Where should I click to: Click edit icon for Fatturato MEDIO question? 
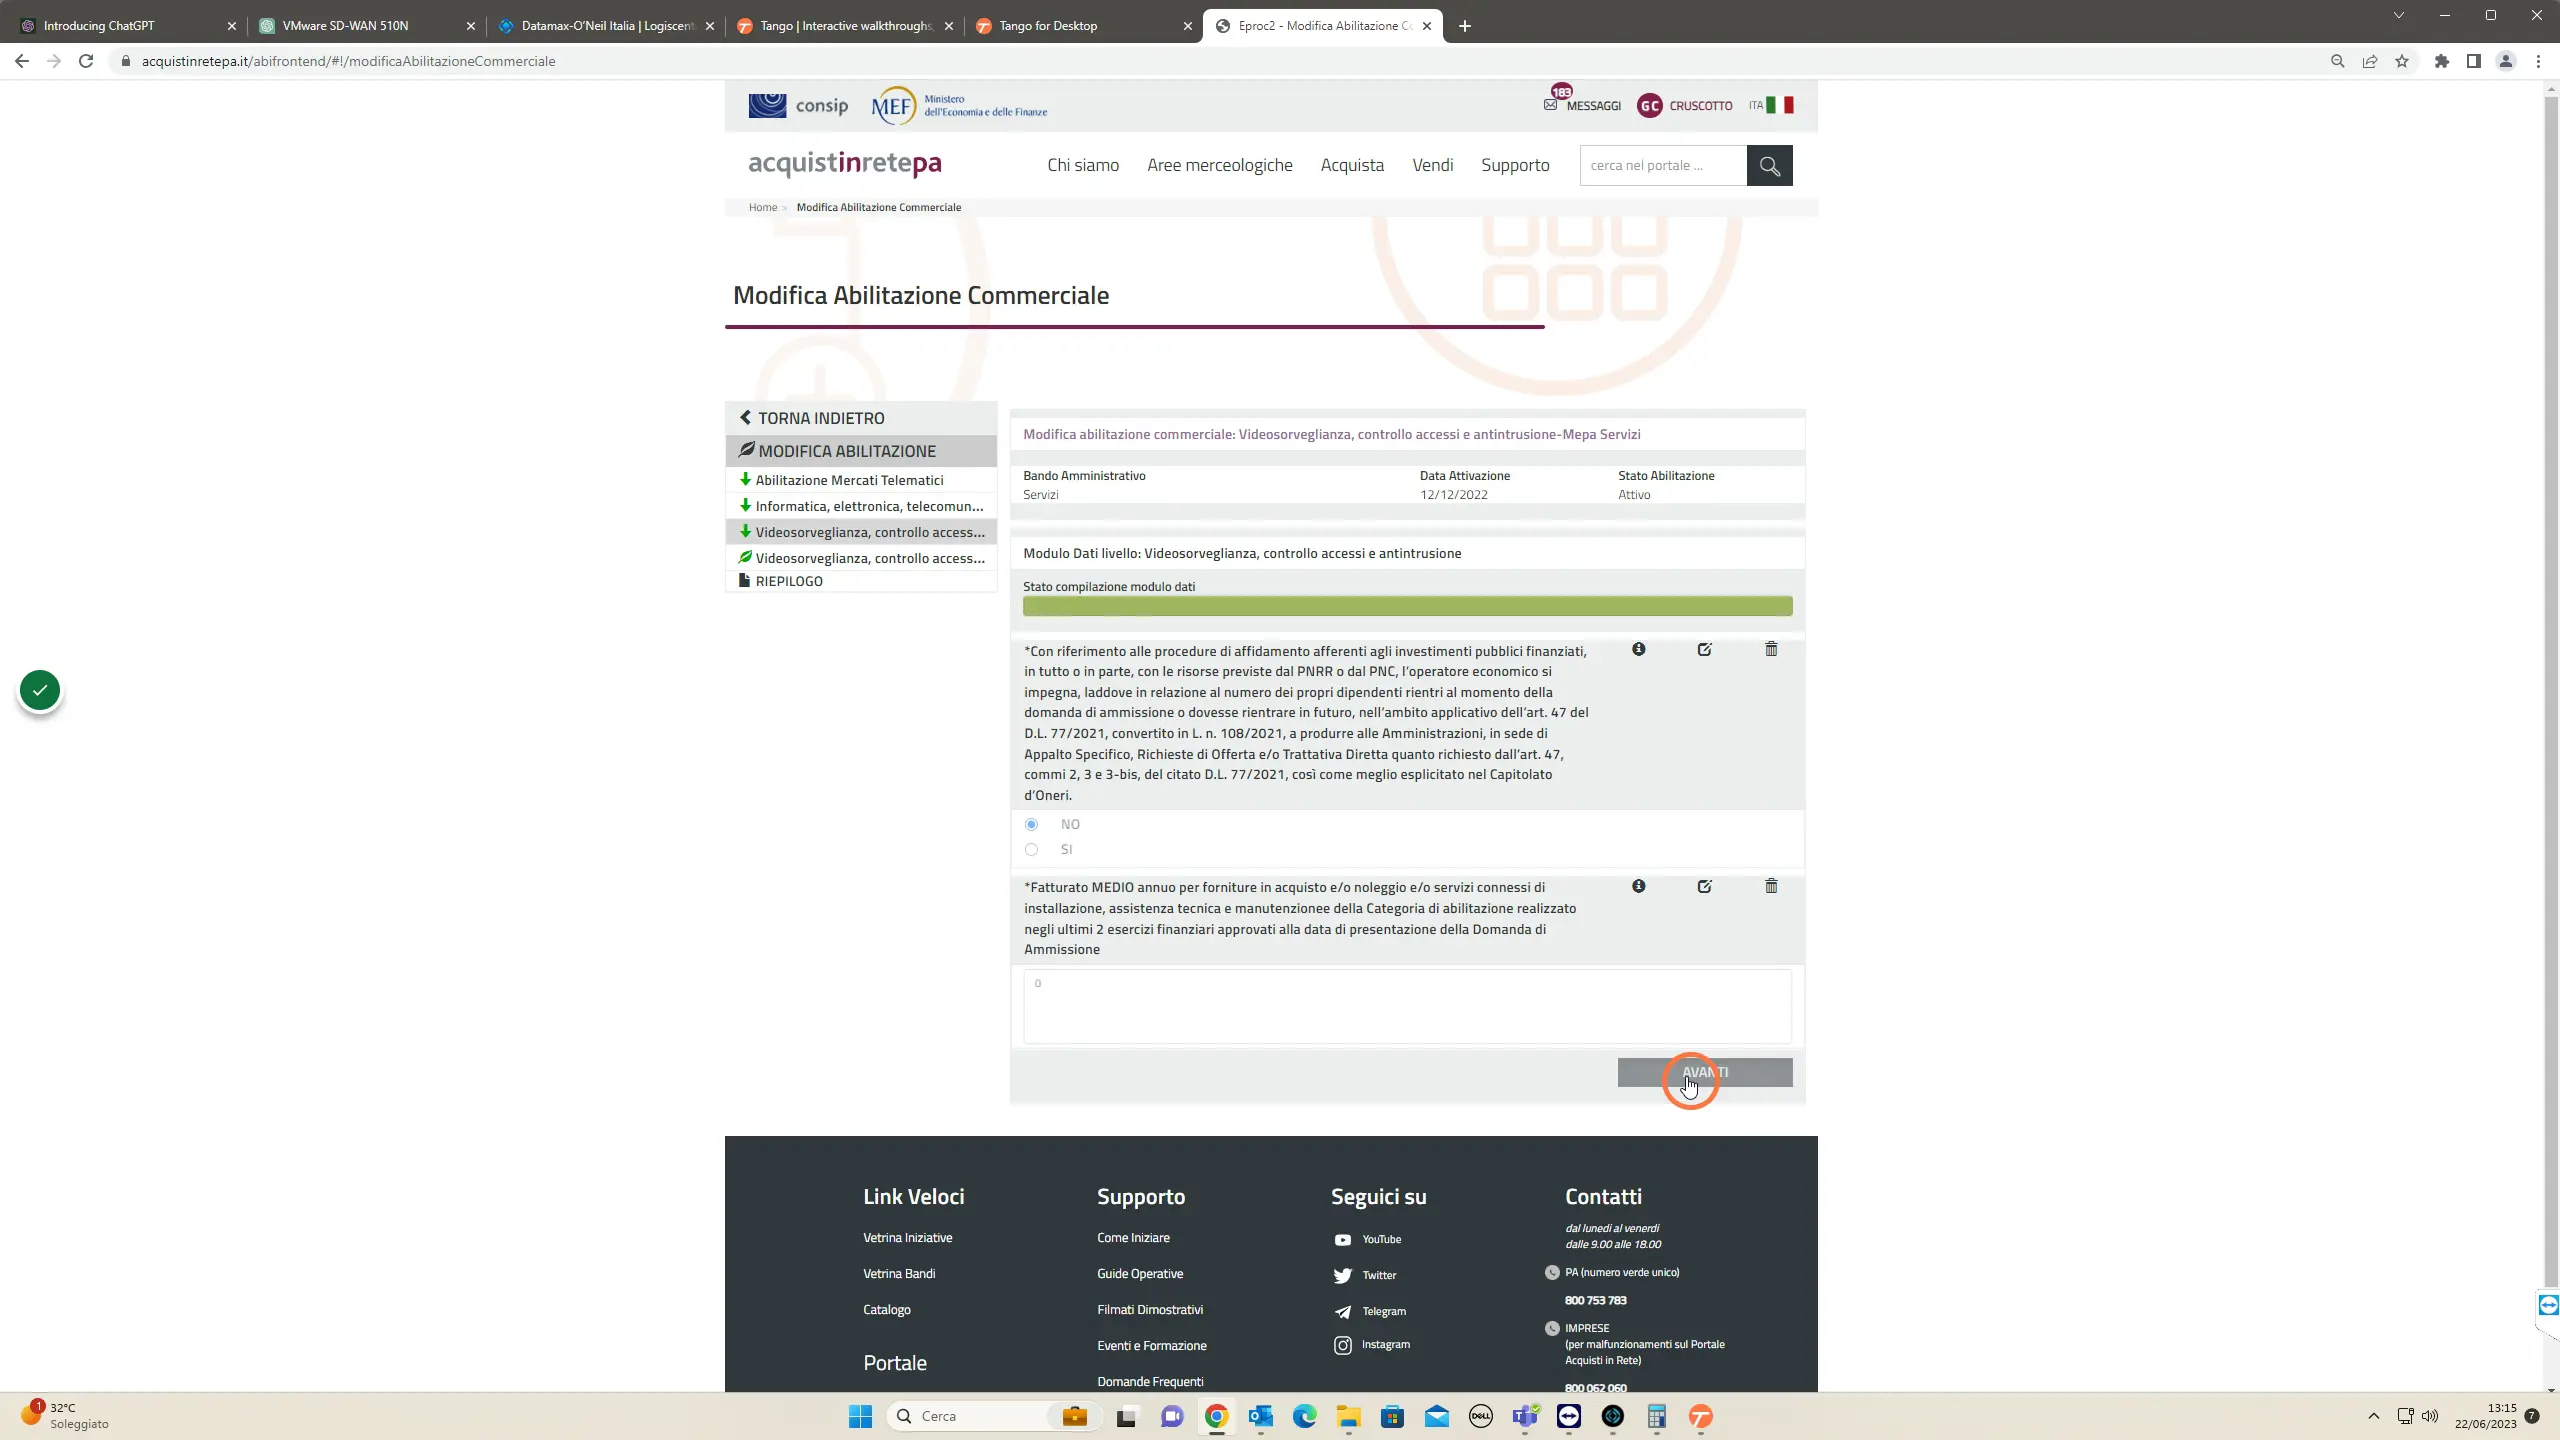(1705, 886)
